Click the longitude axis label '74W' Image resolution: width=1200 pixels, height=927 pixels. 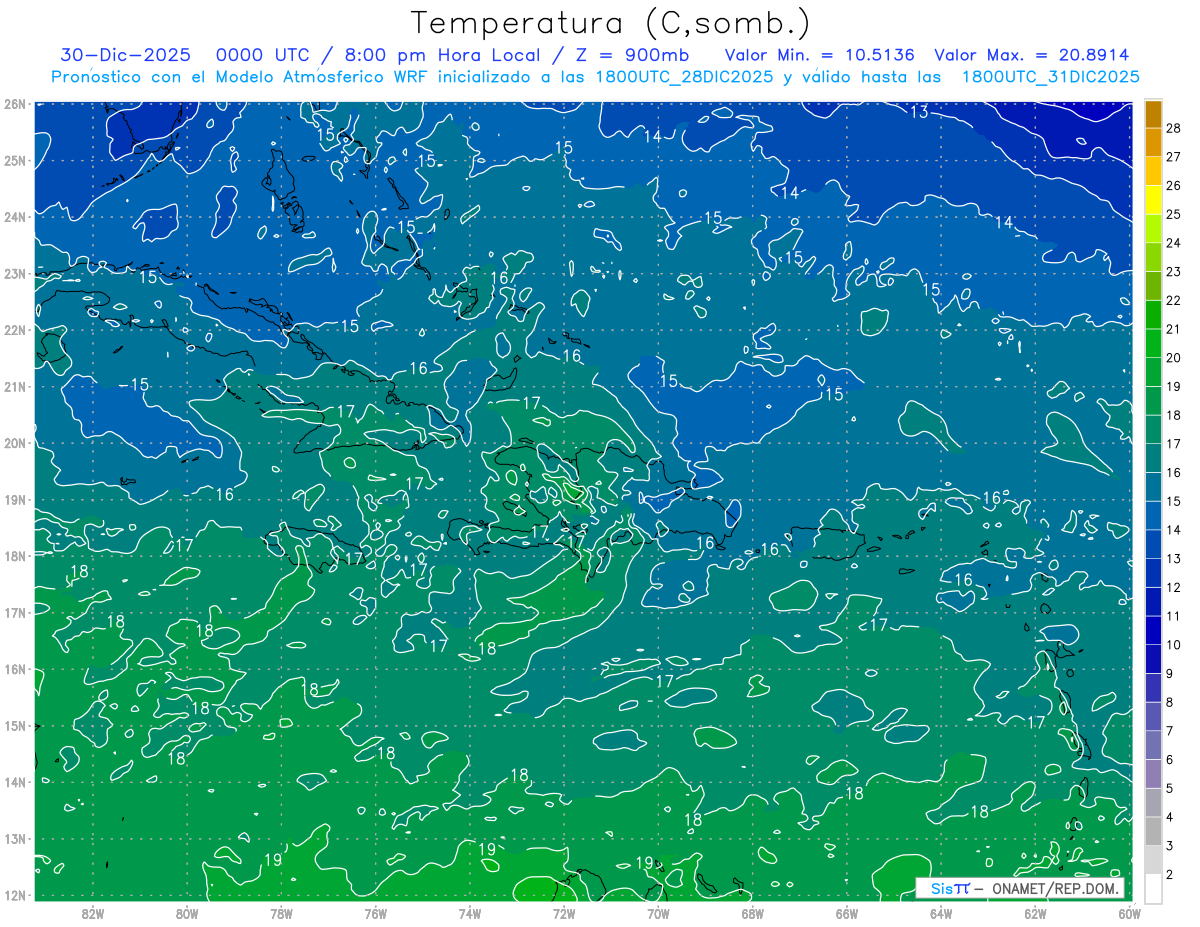point(469,914)
